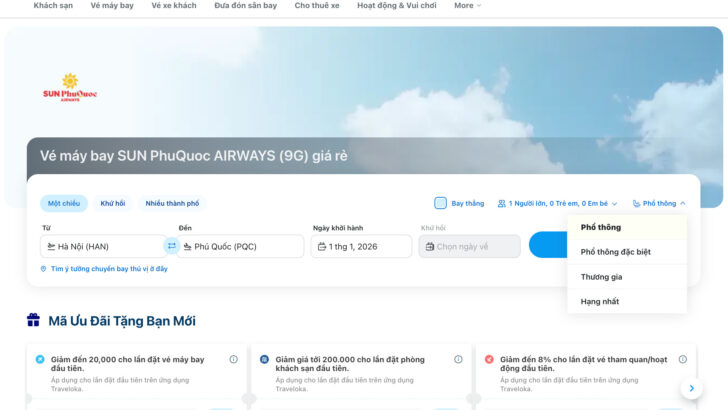Click the flight coupon blue badge icon
This screenshot has height=410, width=728.
coord(40,359)
